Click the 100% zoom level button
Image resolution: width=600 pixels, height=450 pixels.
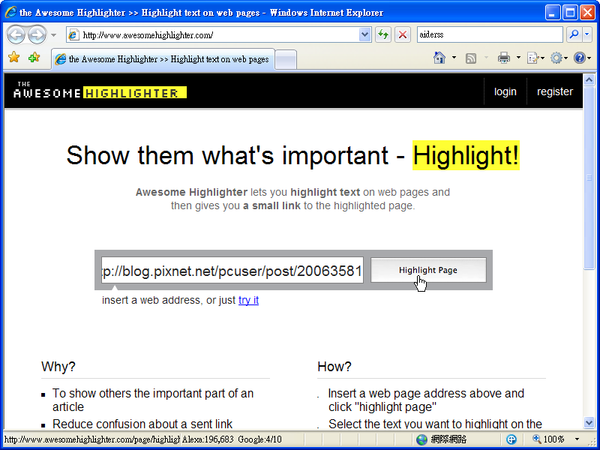[x=549, y=439]
